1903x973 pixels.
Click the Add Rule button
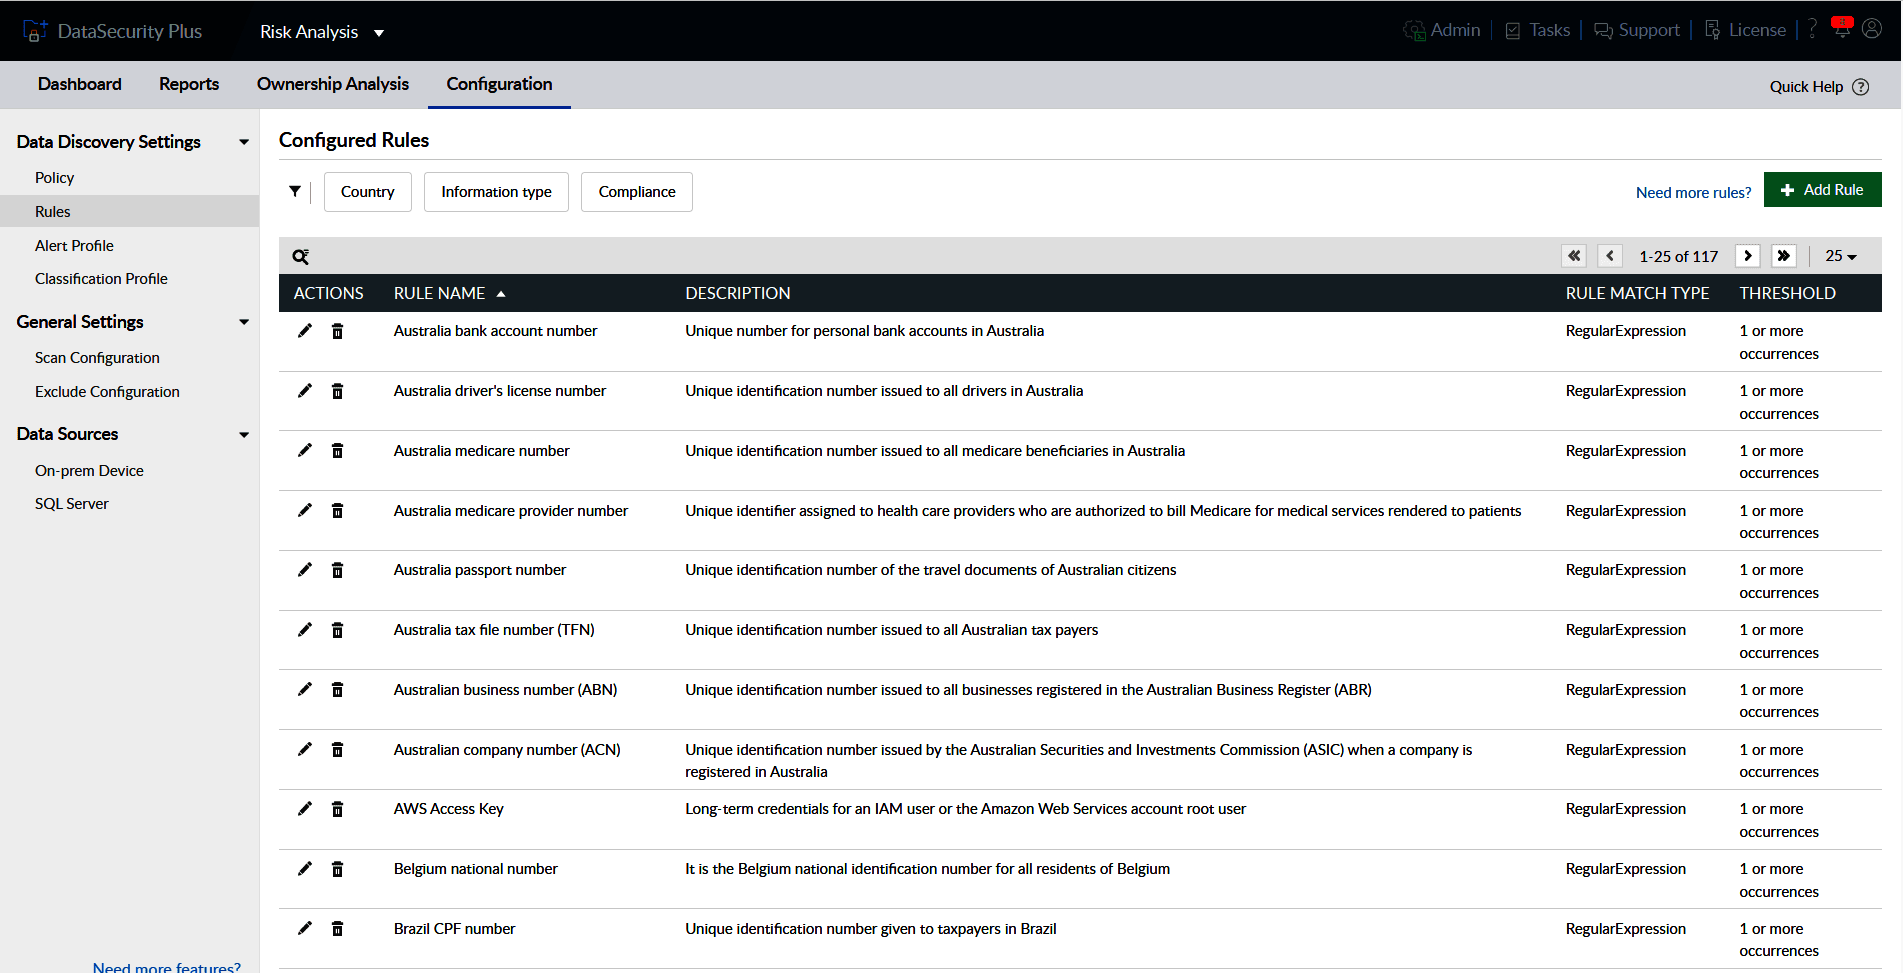[1822, 190]
